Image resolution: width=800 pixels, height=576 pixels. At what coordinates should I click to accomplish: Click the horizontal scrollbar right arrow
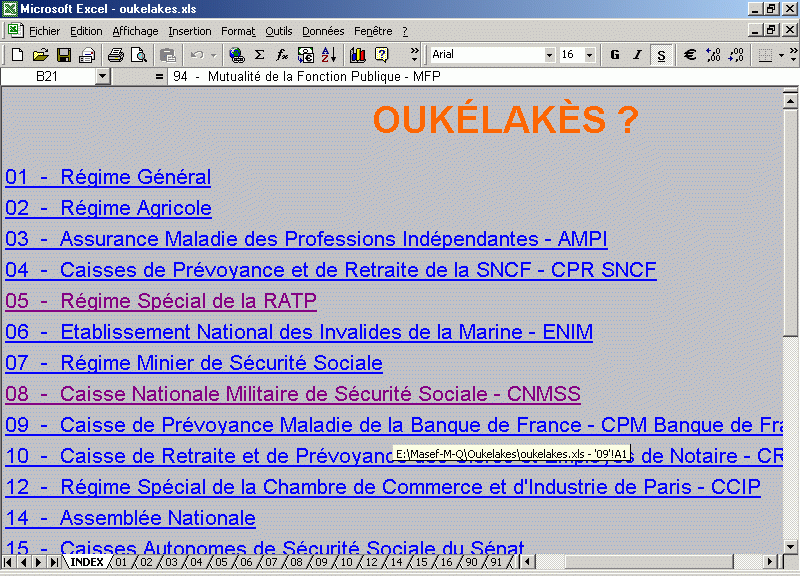point(770,562)
